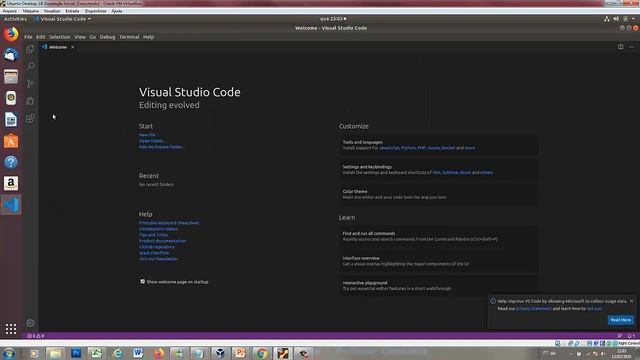This screenshot has width=640, height=360.
Task: Open Amazon from the Ubuntu dock
Action: [x=11, y=183]
